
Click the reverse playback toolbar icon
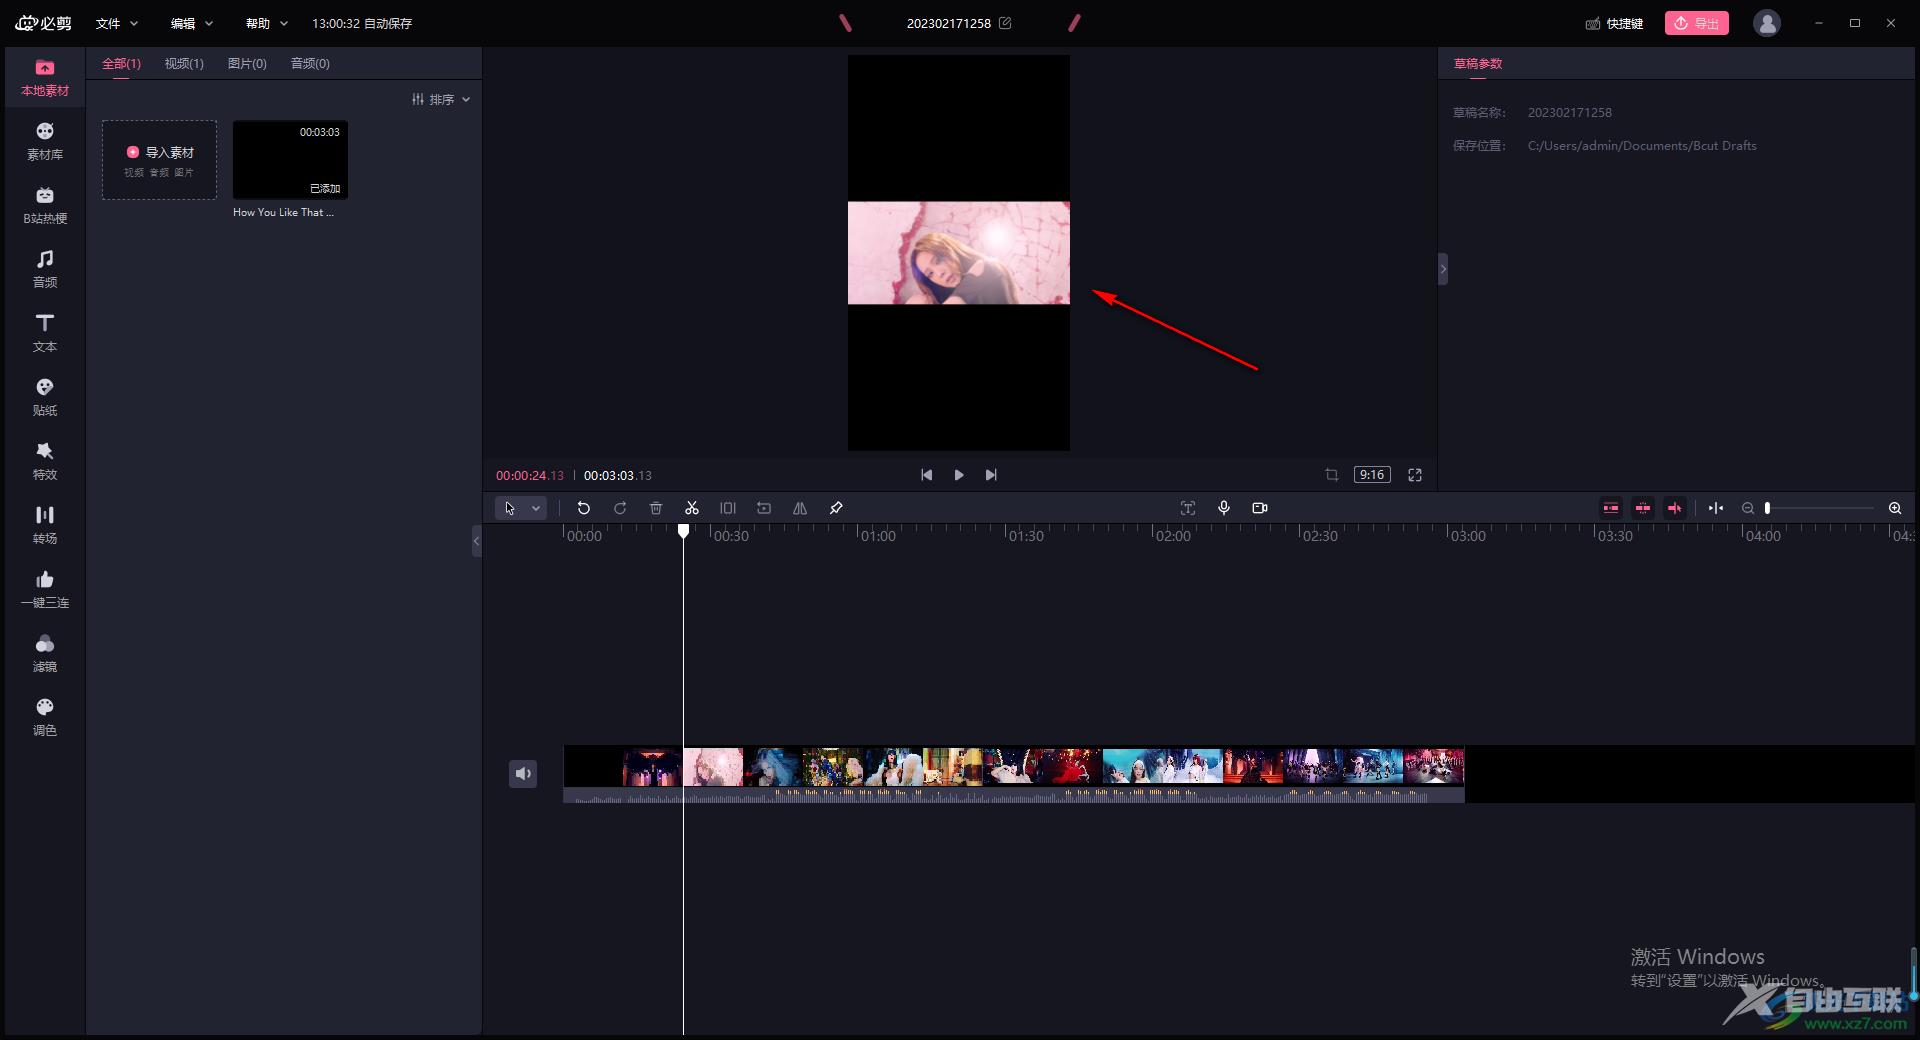coord(764,508)
